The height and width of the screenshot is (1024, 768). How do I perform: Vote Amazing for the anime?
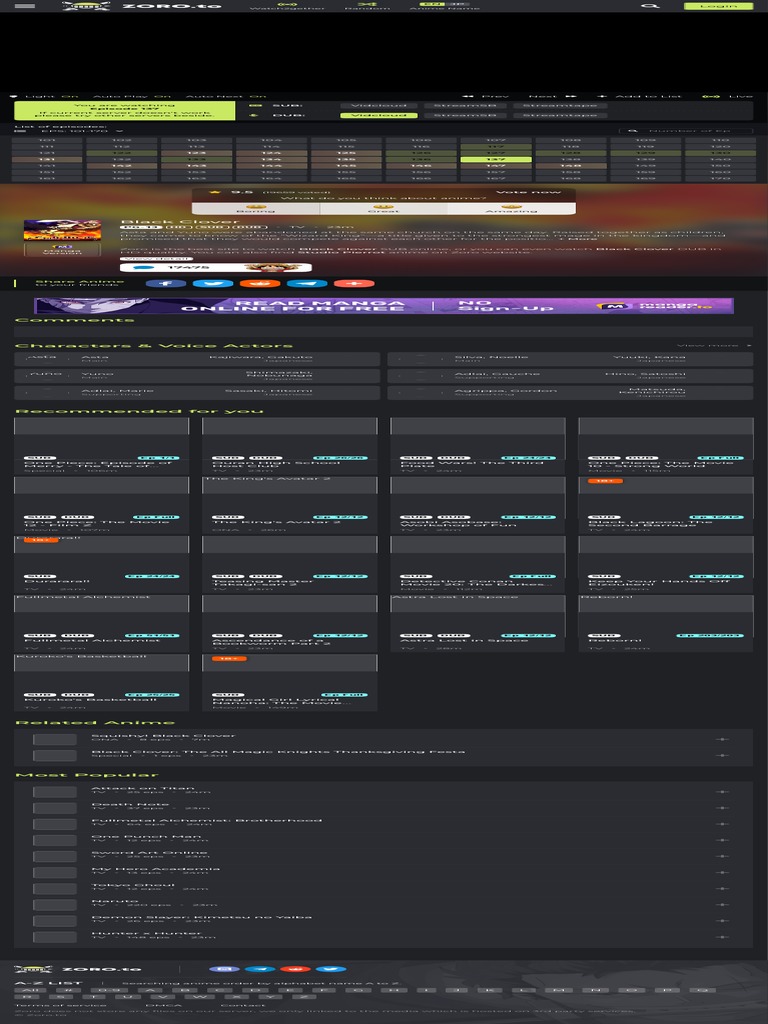coord(511,208)
